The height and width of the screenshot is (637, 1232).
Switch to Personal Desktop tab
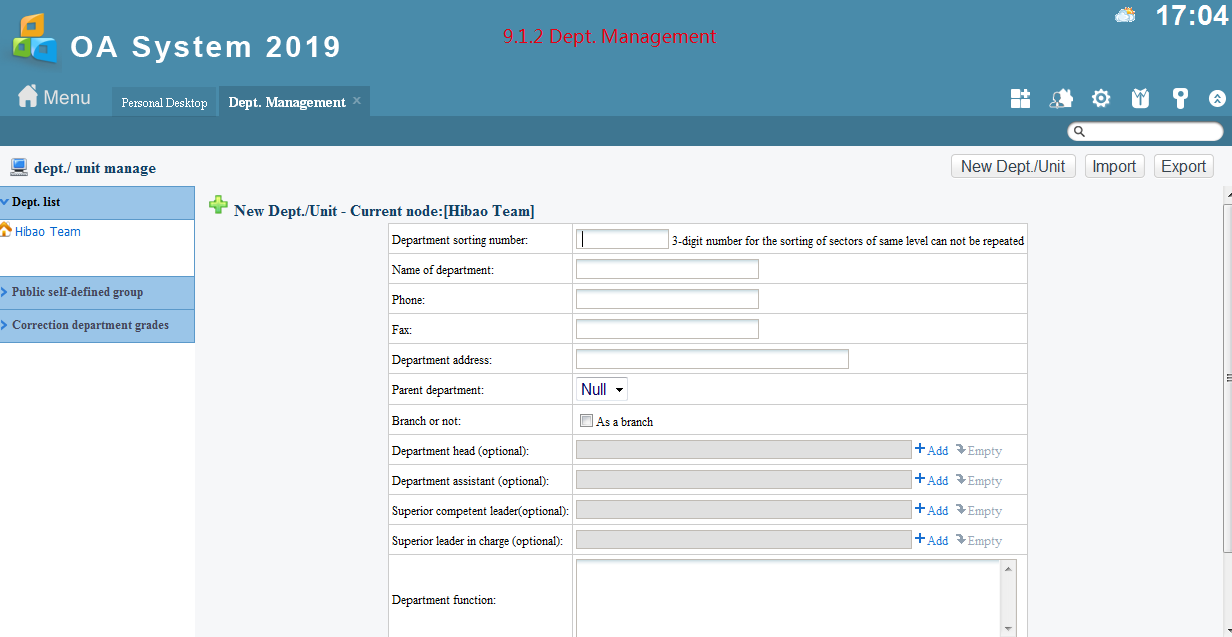pyautogui.click(x=164, y=102)
